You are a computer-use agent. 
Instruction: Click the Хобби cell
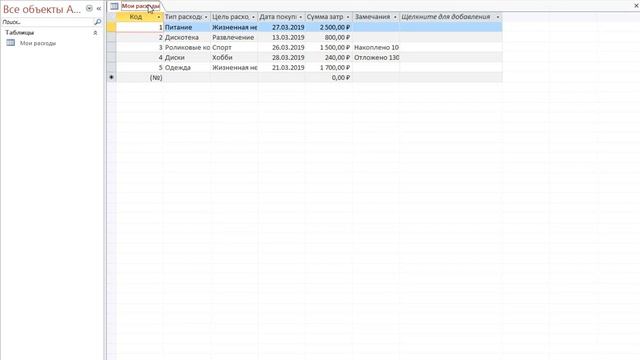[x=234, y=58]
